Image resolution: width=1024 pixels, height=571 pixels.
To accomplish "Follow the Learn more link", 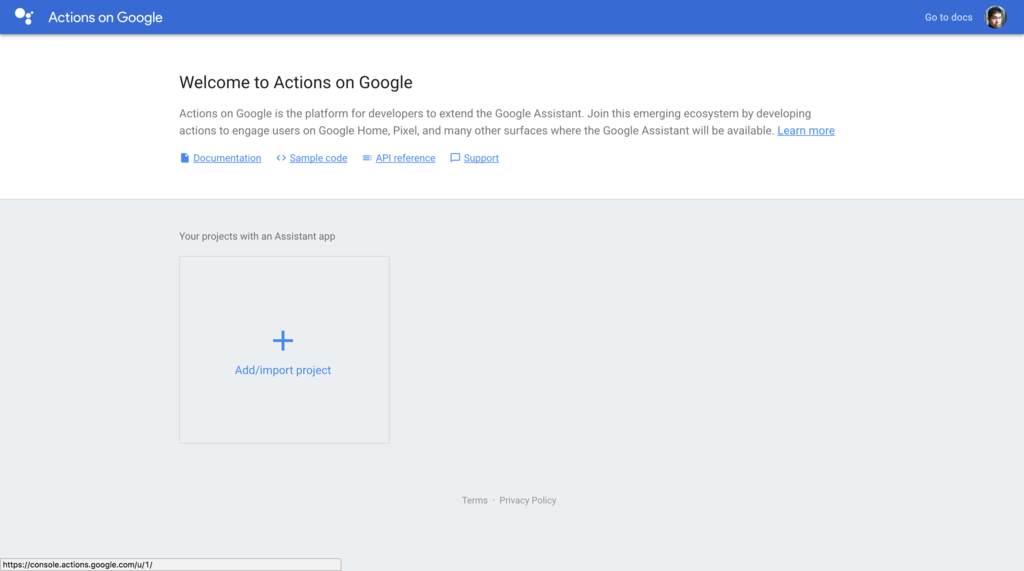I will [x=806, y=131].
